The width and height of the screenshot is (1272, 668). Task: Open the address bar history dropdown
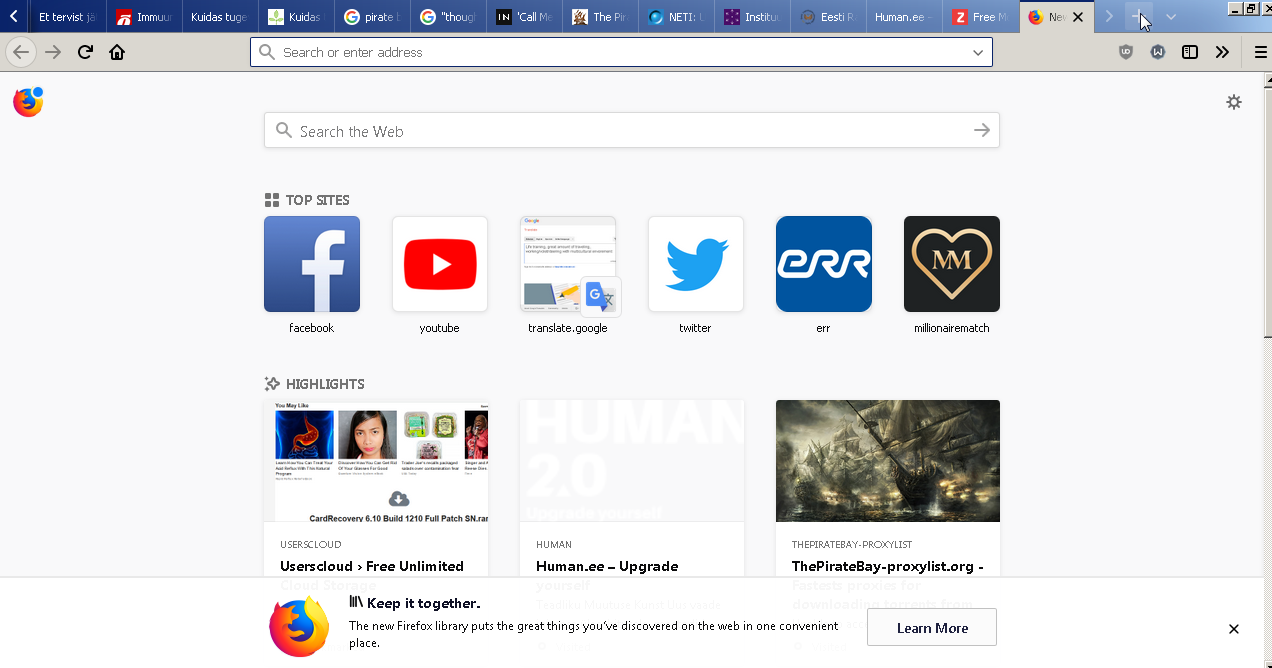tap(978, 52)
